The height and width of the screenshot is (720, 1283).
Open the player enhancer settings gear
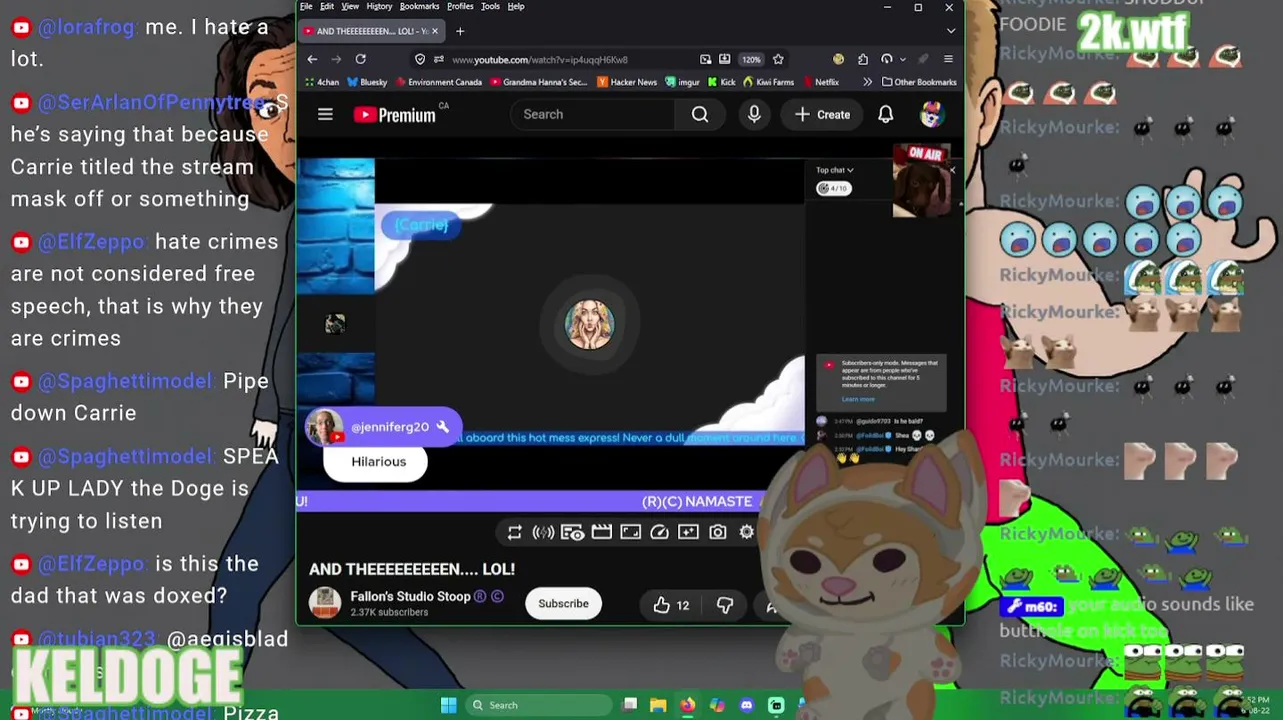(747, 532)
